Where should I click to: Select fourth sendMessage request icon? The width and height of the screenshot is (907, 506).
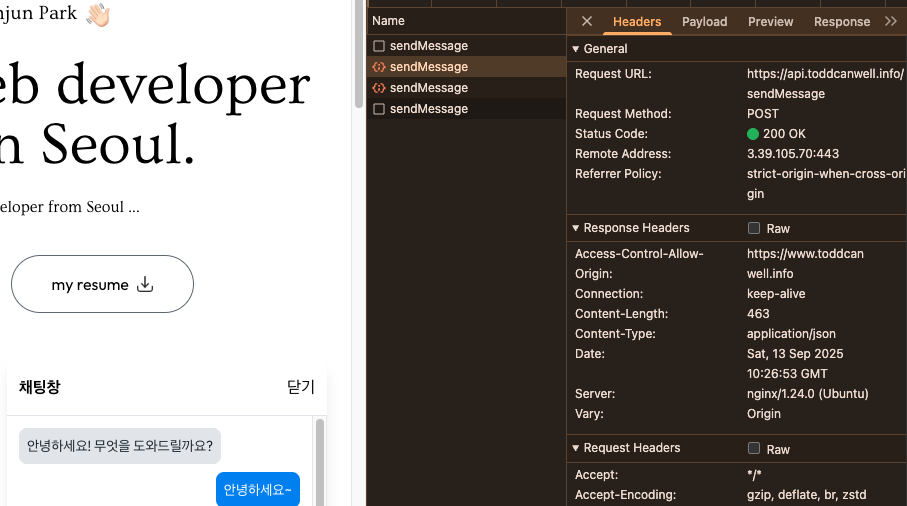379,109
